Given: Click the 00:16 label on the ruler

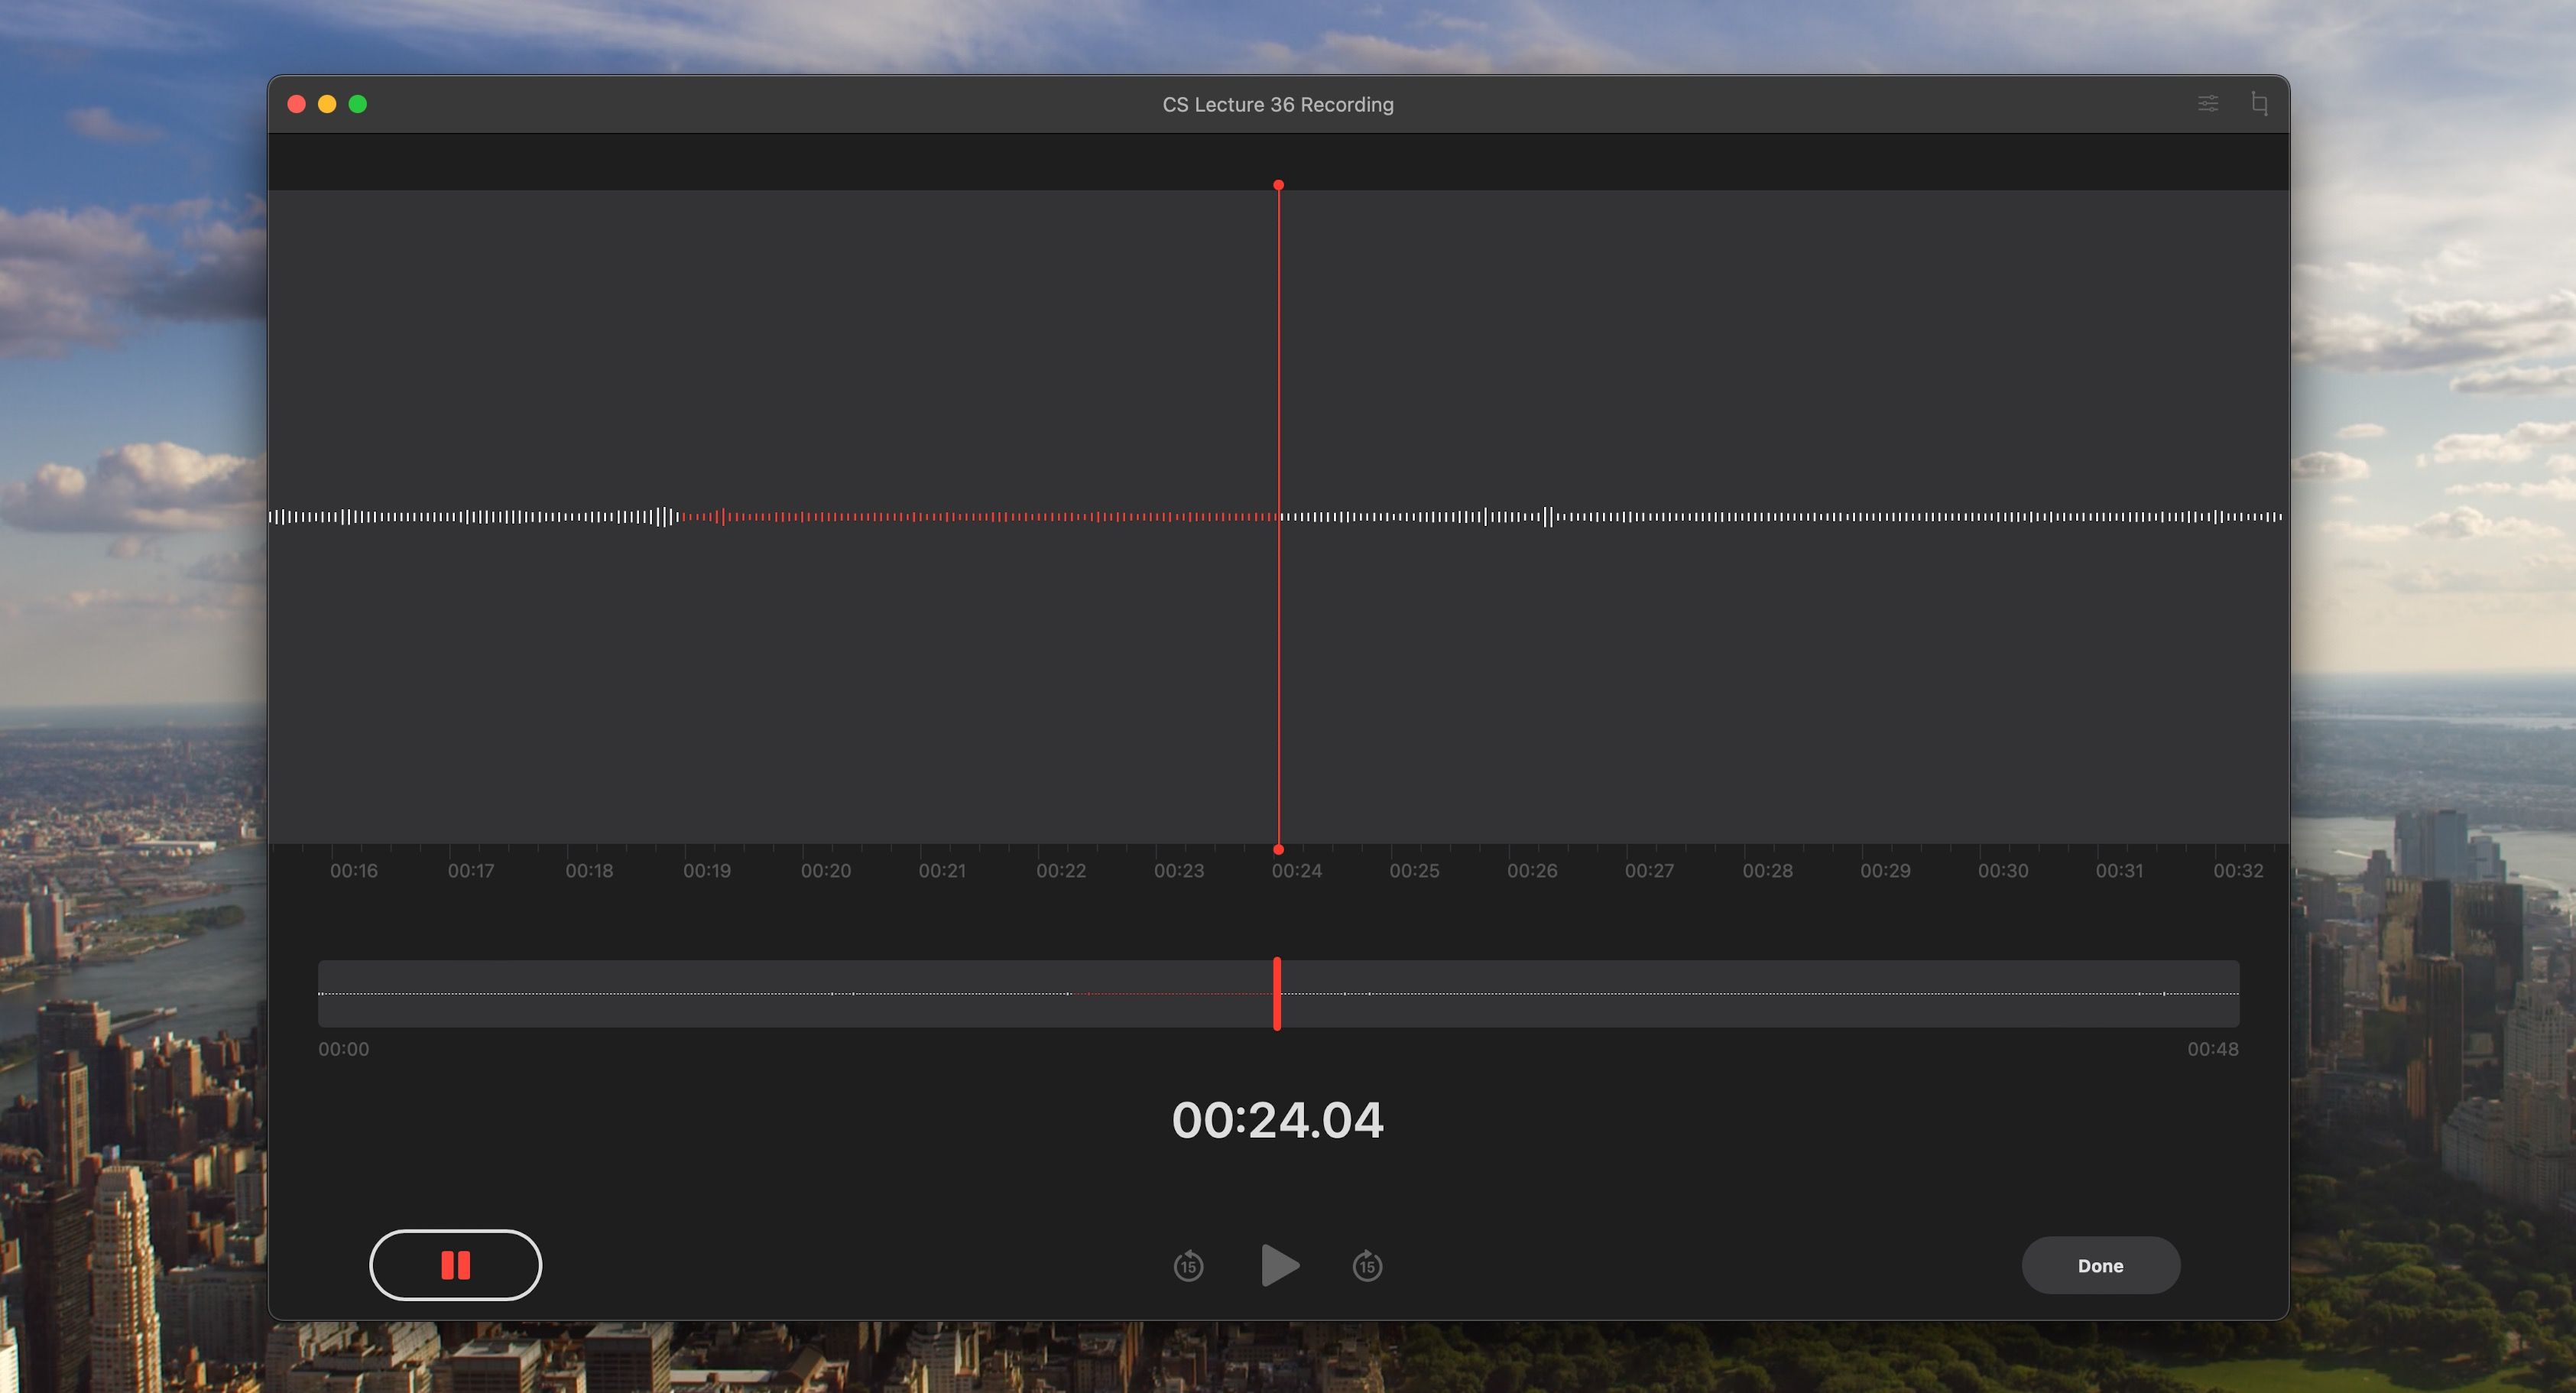Looking at the screenshot, I should click(x=355, y=870).
